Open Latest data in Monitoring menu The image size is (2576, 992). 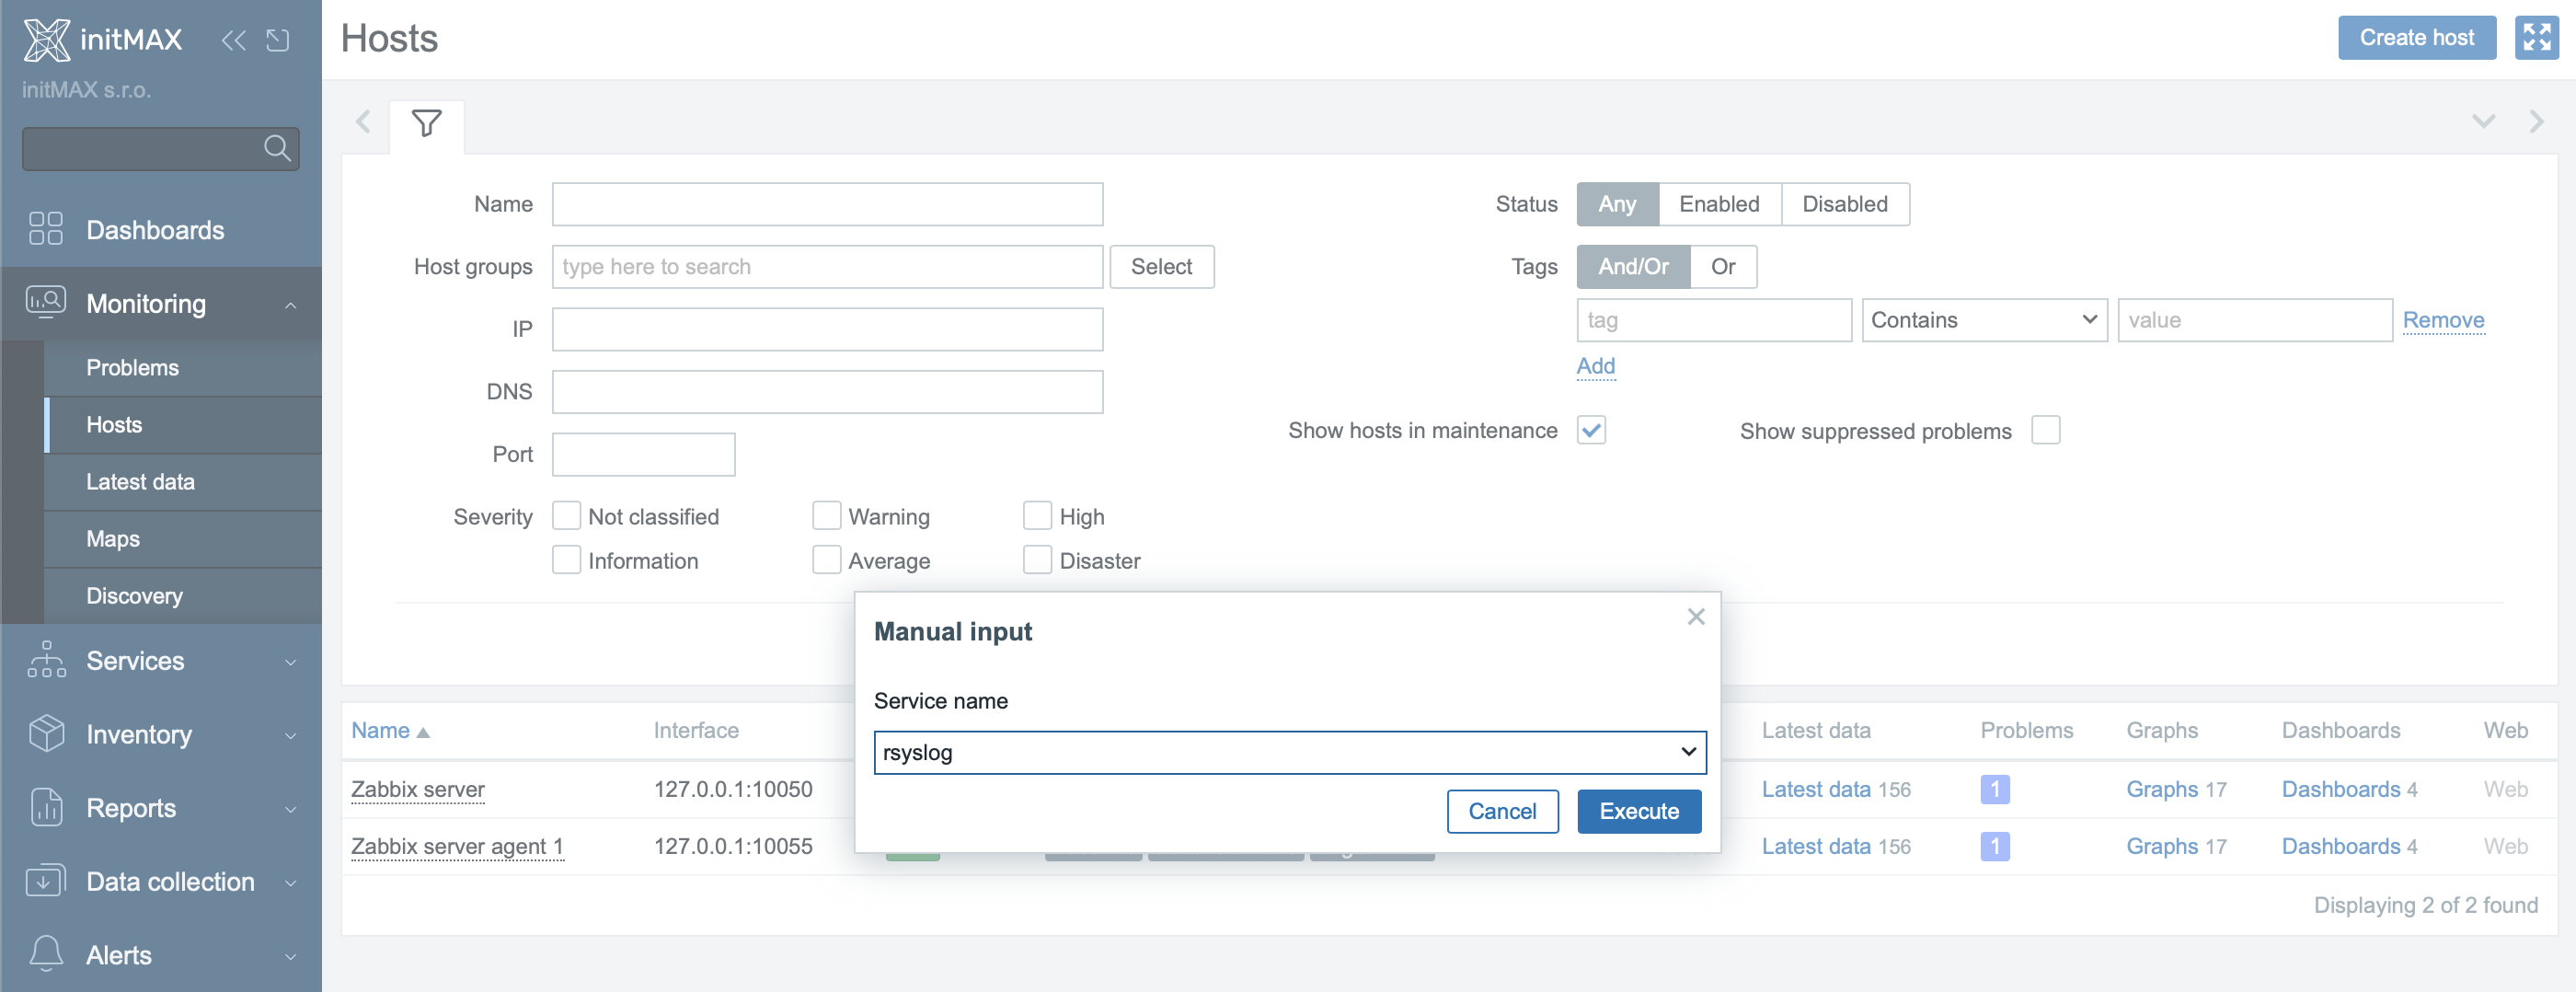coord(140,482)
